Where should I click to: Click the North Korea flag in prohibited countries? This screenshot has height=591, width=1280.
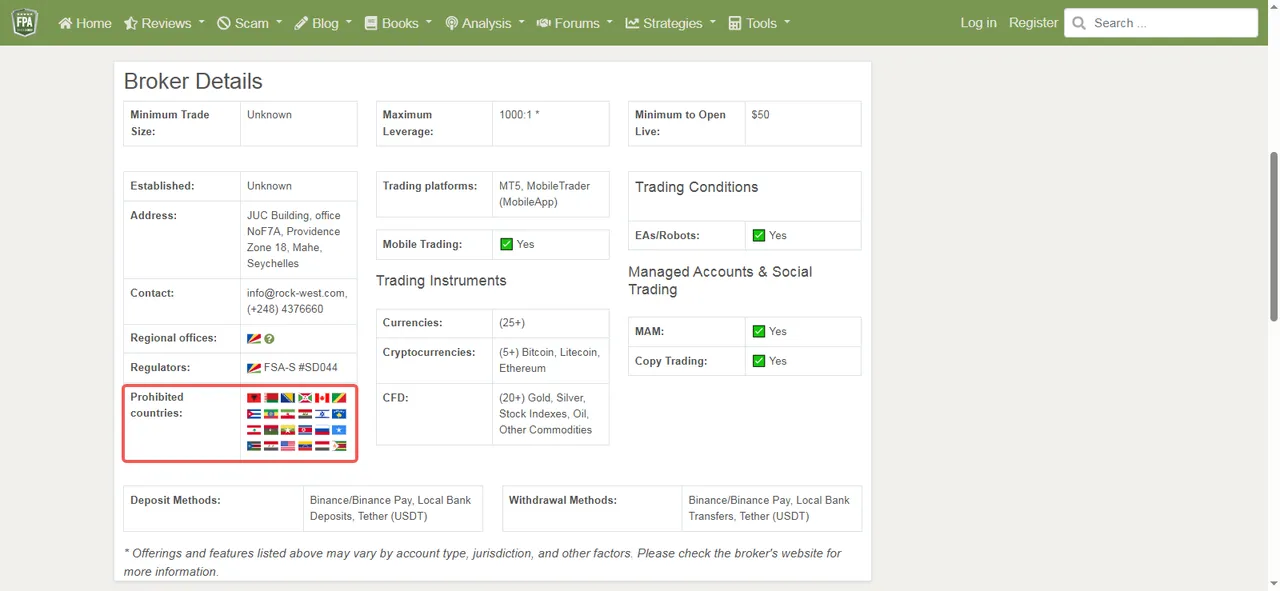click(305, 430)
